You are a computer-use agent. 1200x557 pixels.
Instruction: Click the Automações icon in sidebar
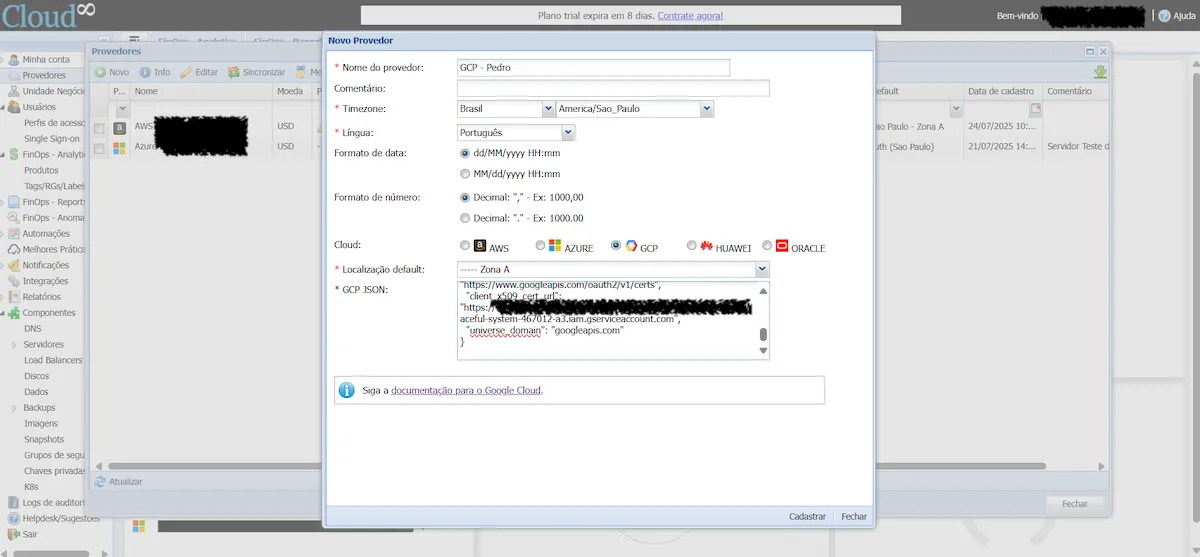tap(14, 234)
